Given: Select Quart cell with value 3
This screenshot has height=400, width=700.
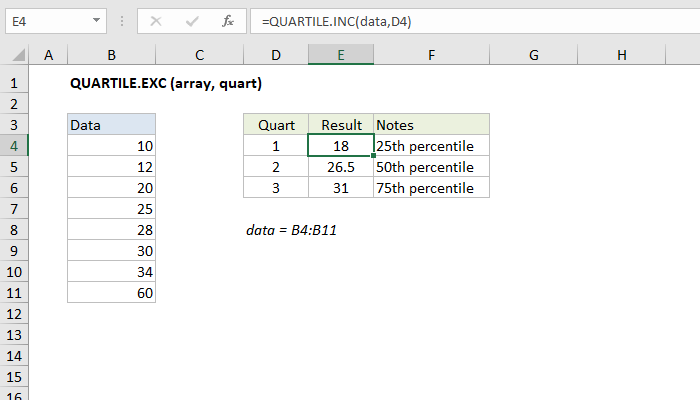Looking at the screenshot, I should pyautogui.click(x=276, y=188).
